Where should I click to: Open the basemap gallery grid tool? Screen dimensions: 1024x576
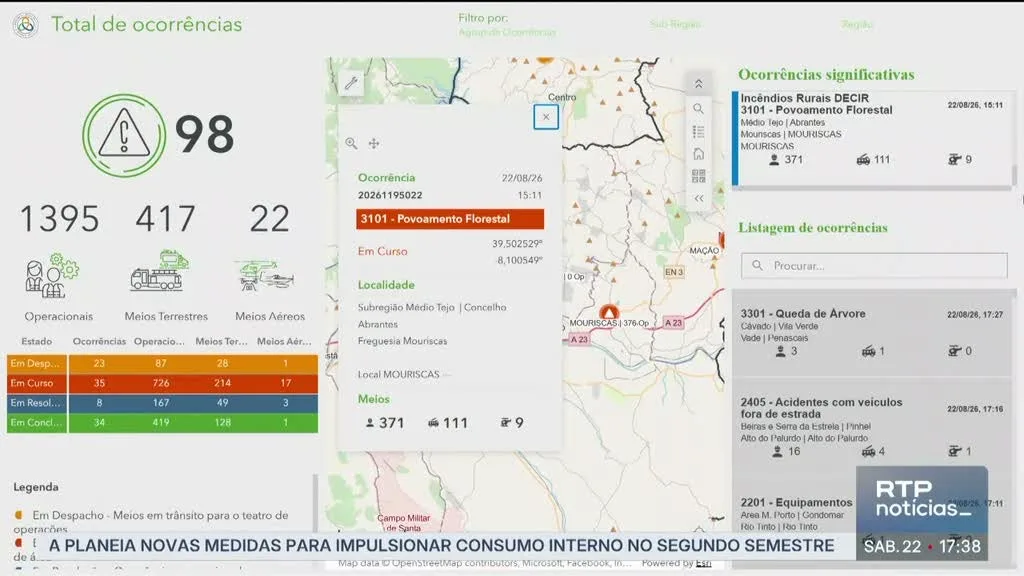point(698,176)
